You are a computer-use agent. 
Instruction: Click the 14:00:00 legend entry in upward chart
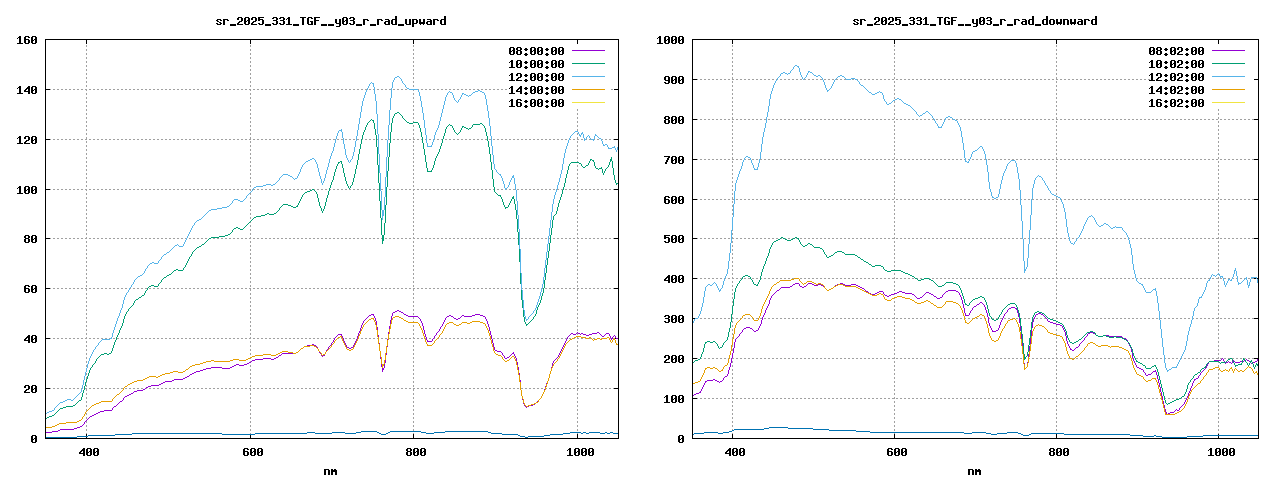(x=534, y=90)
